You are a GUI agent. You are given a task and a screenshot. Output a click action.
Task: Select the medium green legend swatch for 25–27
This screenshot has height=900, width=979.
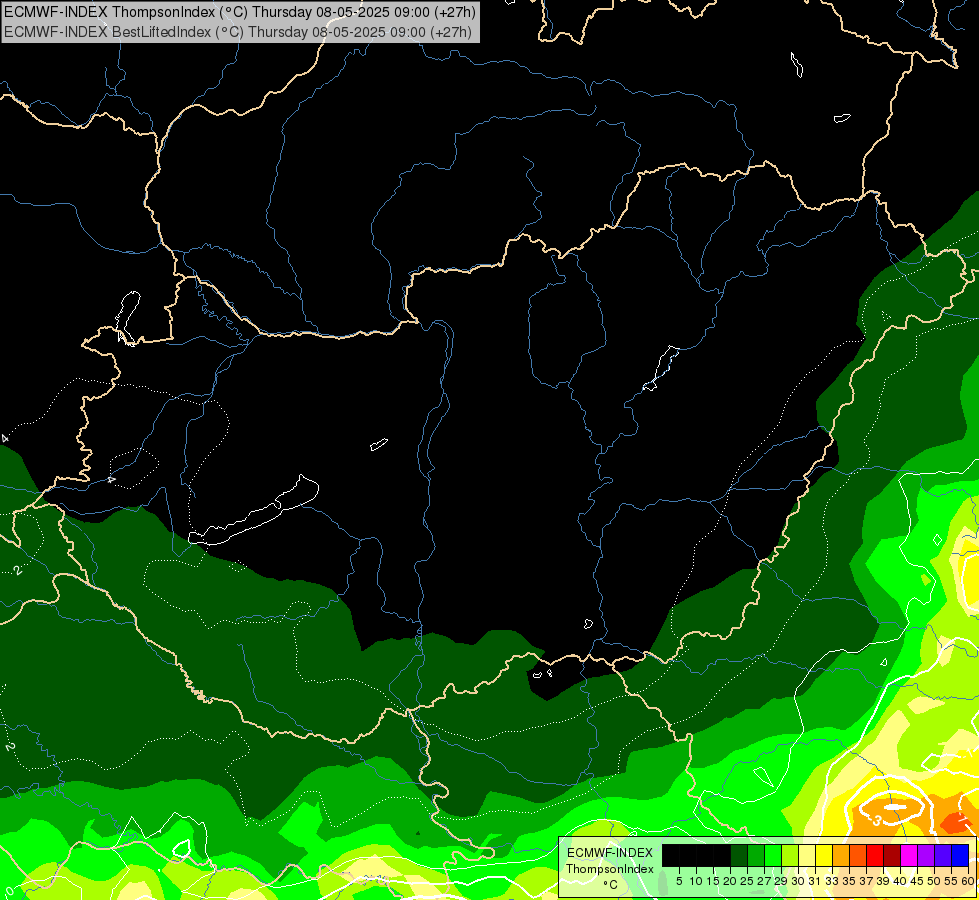[756, 855]
